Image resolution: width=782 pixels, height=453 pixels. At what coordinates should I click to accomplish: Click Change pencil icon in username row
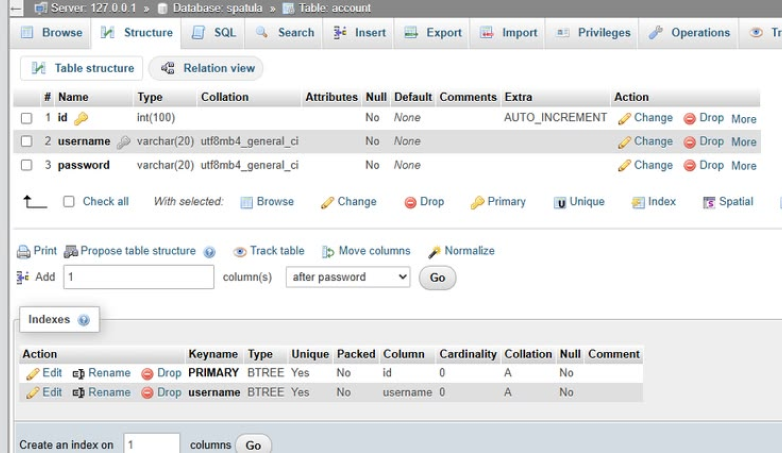pyautogui.click(x=624, y=142)
